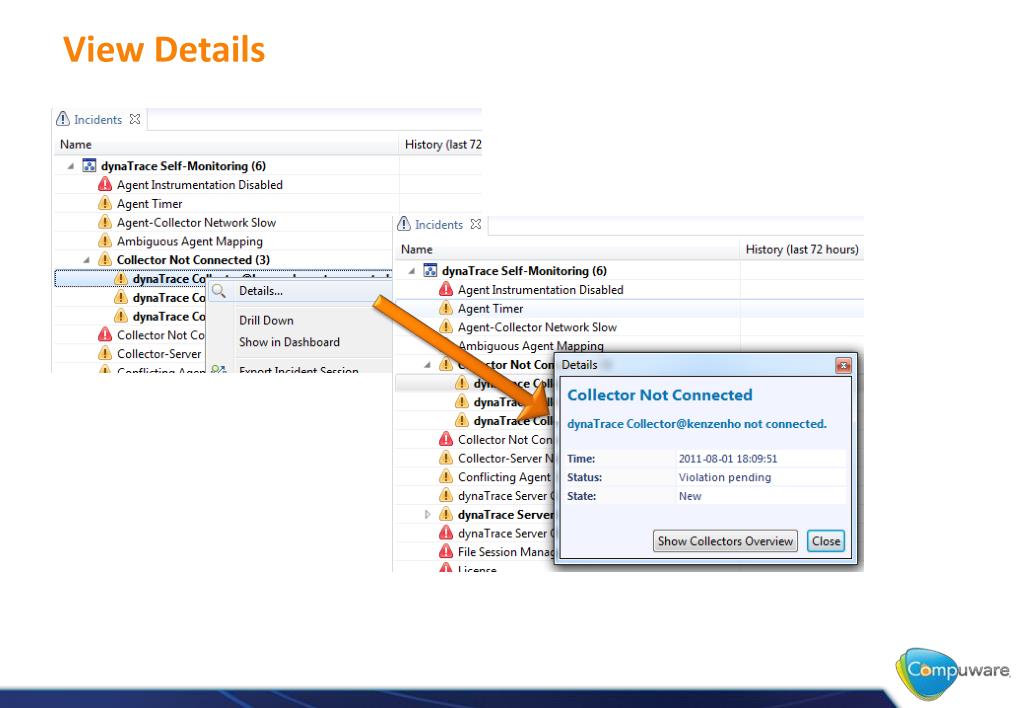Screen dimensions: 1023x708
Task: Switch to Incidents tab in left window
Action: (x=98, y=119)
